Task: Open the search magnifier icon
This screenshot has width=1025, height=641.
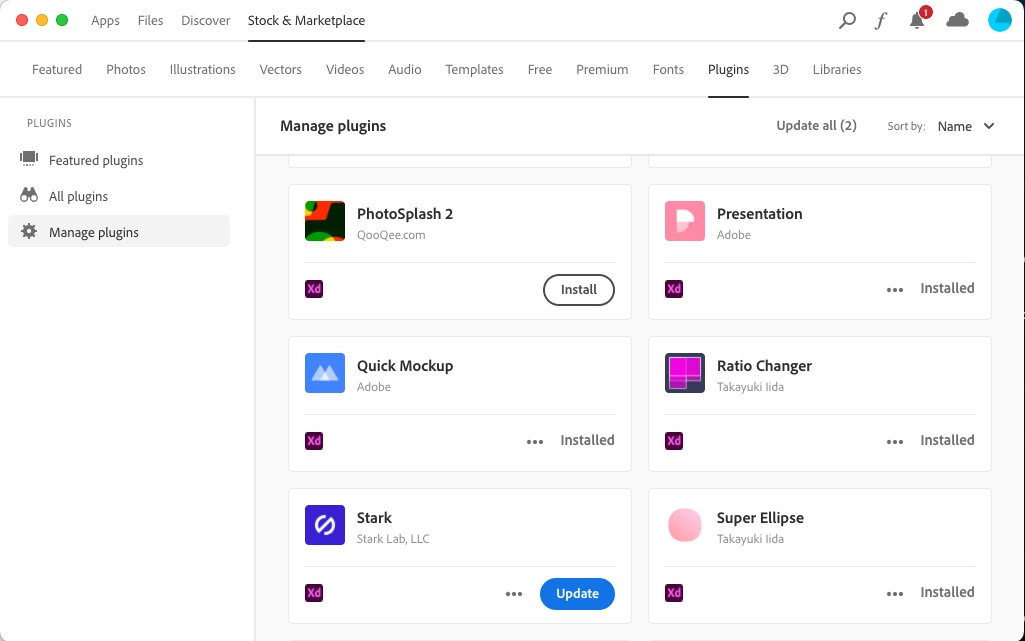Action: point(847,20)
